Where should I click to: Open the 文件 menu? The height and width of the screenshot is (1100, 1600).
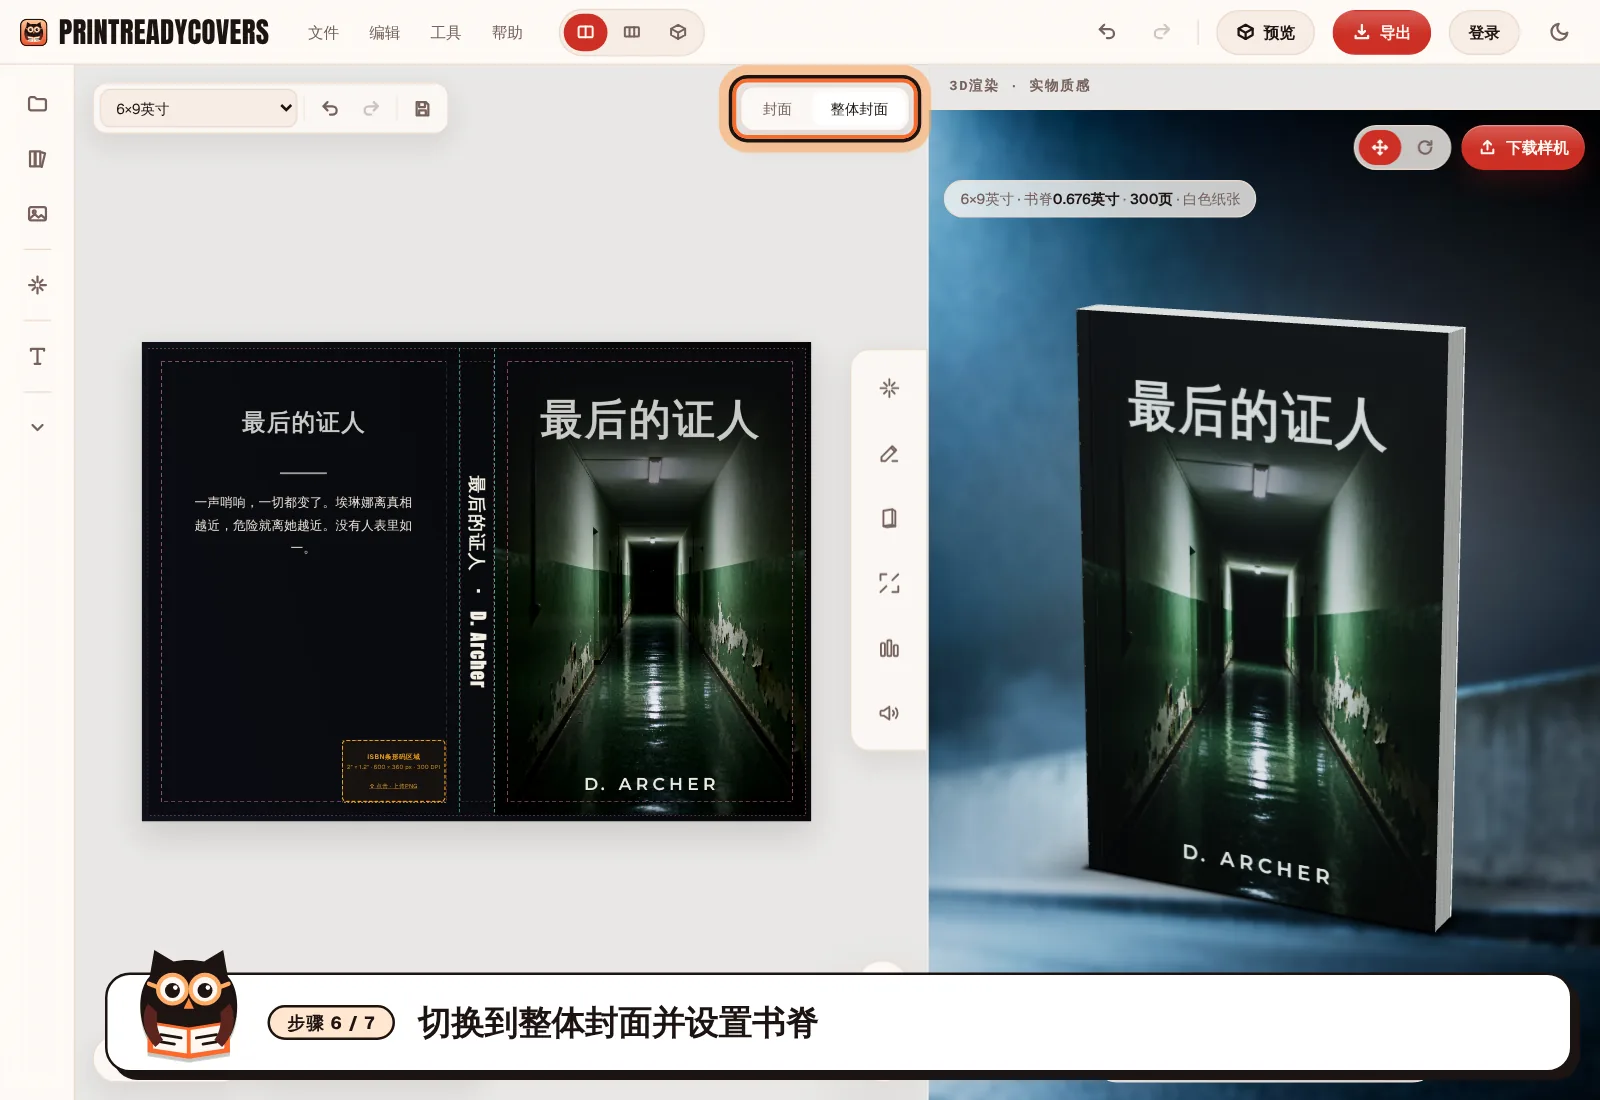point(323,33)
